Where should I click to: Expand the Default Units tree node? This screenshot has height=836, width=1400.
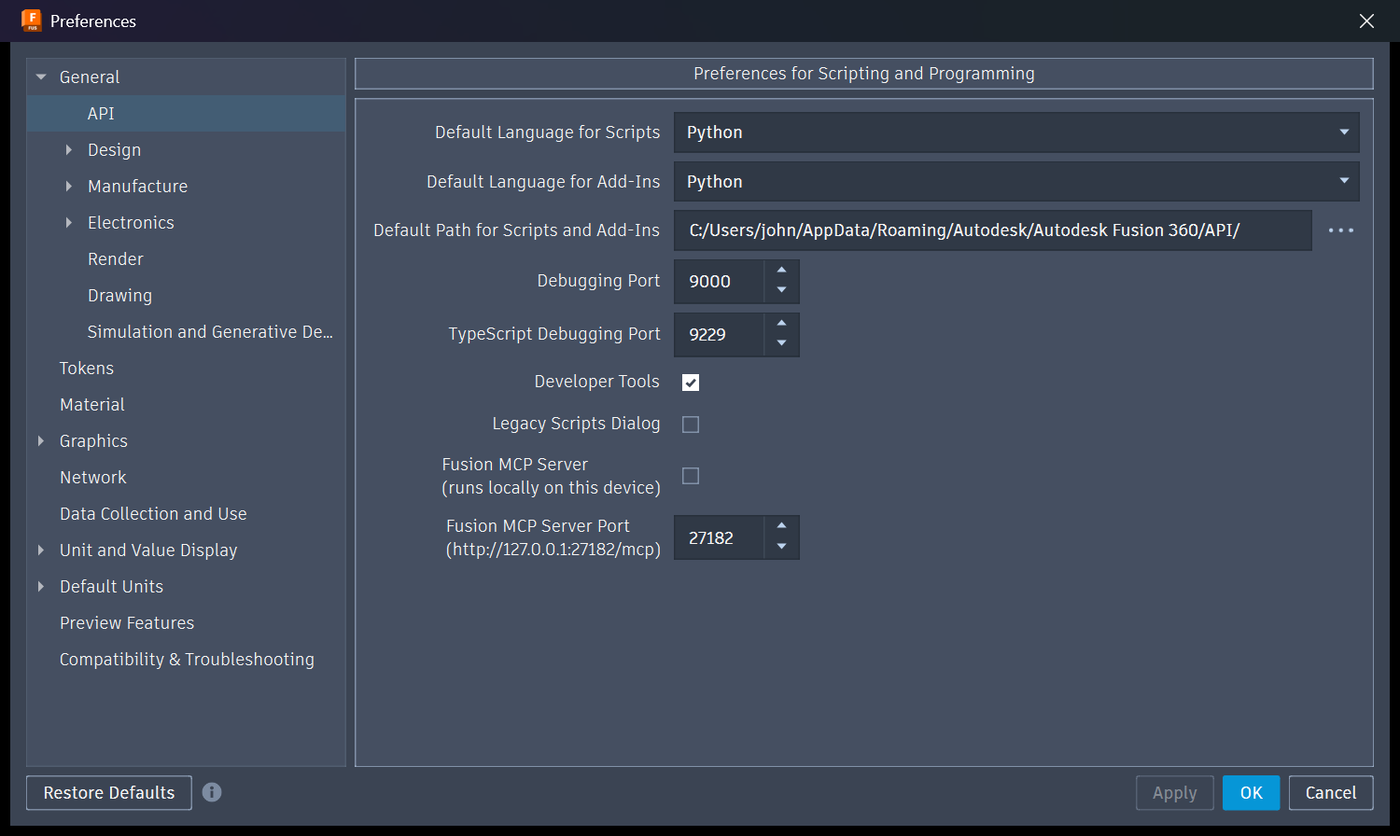41,586
